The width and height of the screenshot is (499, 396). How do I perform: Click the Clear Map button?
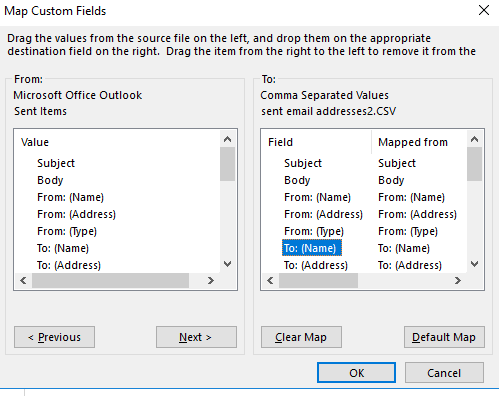pyautogui.click(x=301, y=337)
